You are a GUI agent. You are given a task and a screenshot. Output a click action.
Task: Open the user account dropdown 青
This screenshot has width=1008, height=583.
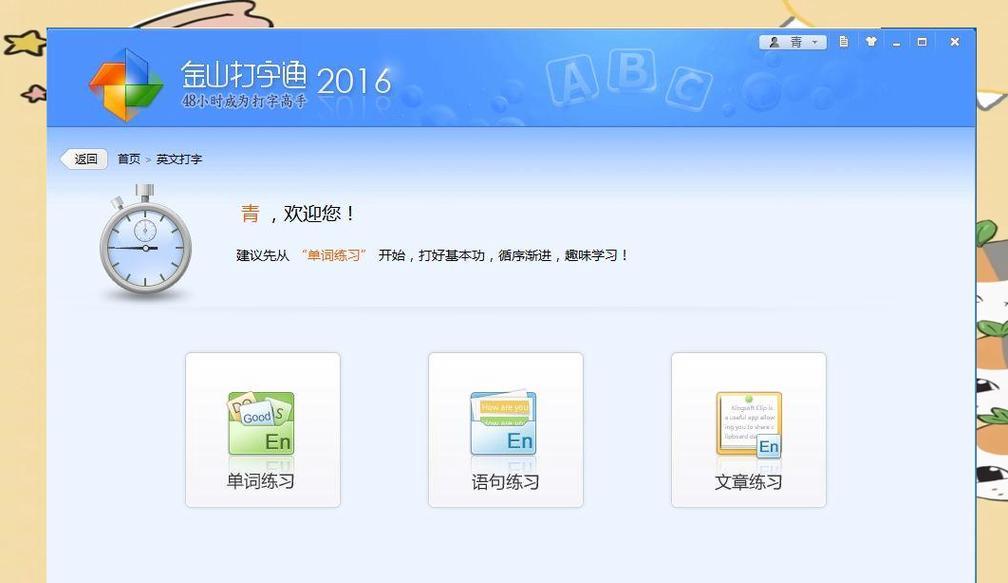point(793,42)
